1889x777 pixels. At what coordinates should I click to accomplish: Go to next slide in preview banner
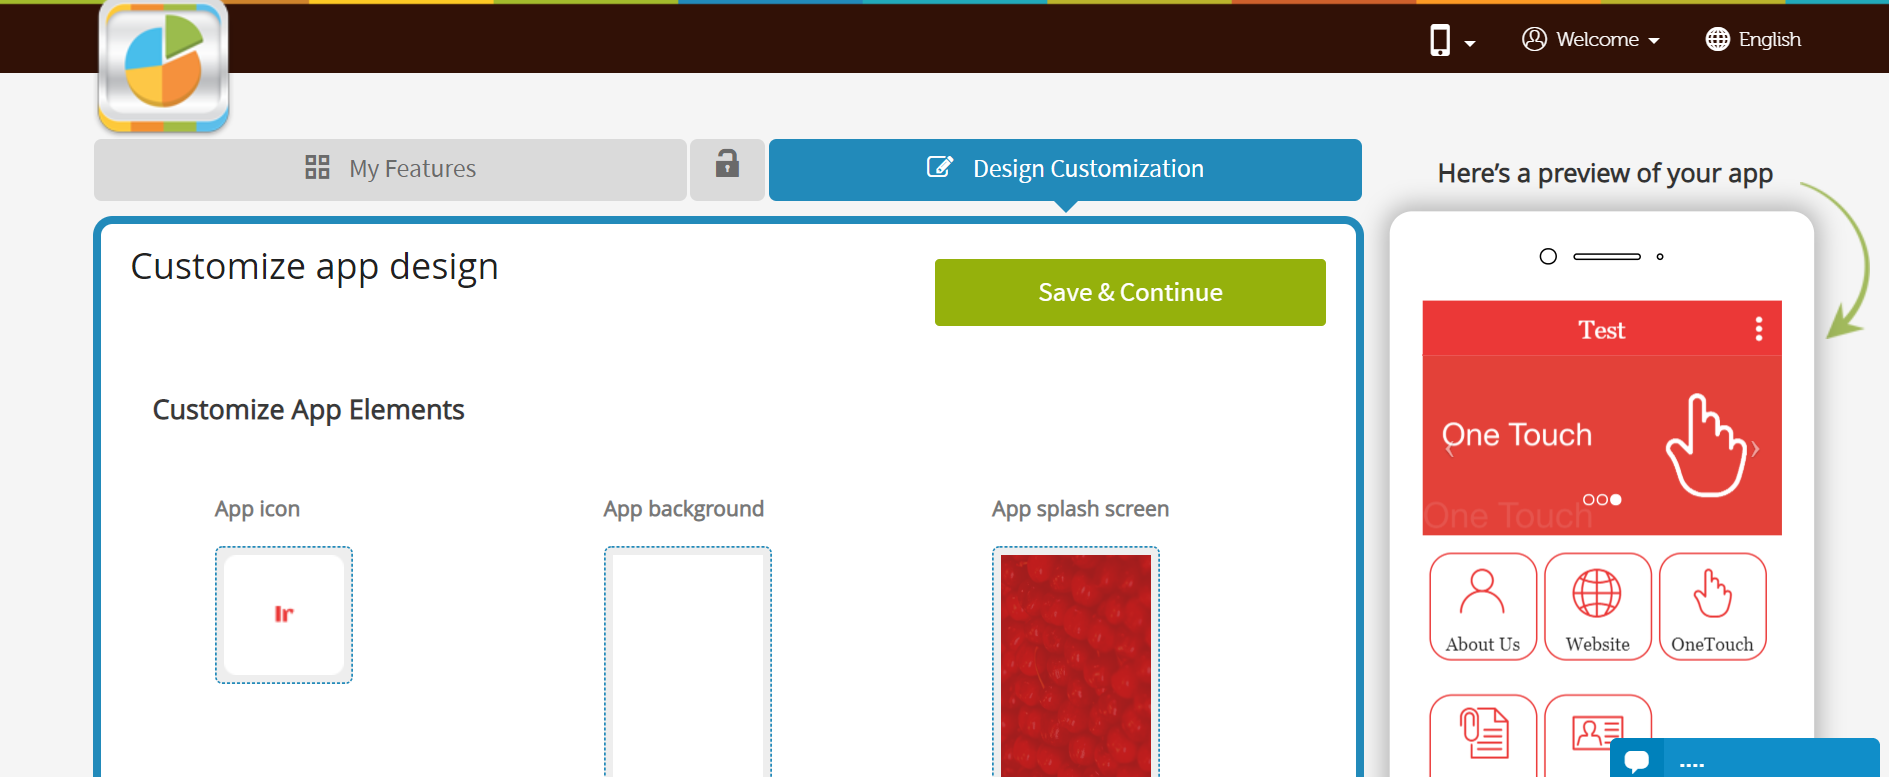pyautogui.click(x=1755, y=449)
